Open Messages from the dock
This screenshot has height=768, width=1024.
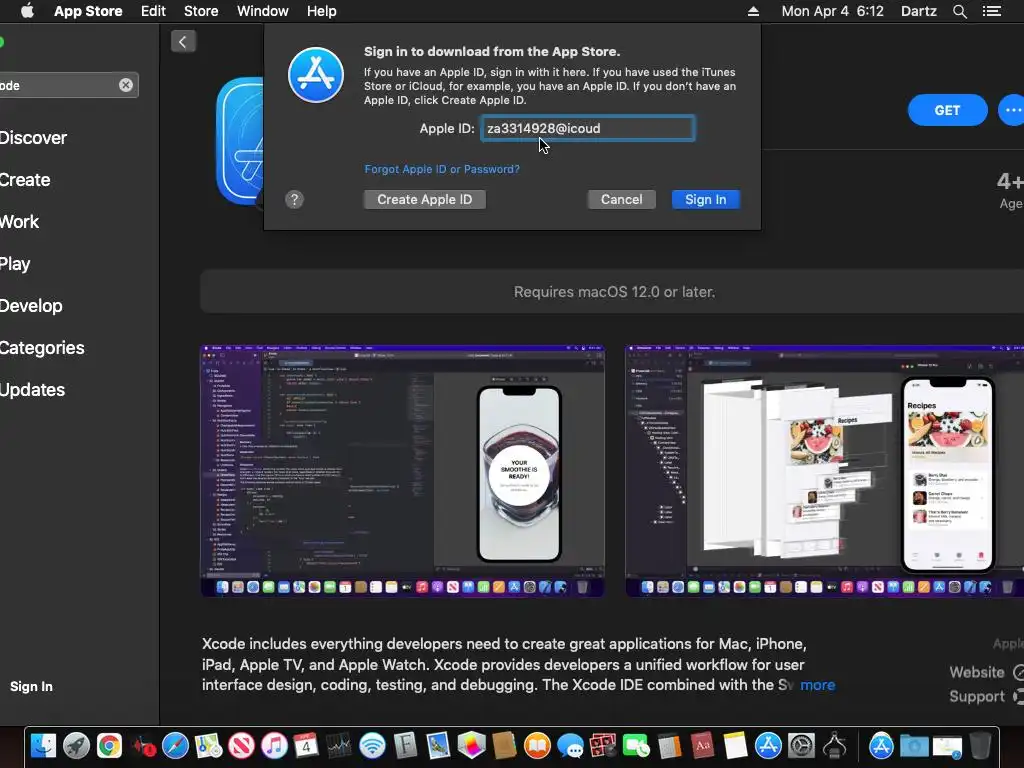click(x=571, y=746)
